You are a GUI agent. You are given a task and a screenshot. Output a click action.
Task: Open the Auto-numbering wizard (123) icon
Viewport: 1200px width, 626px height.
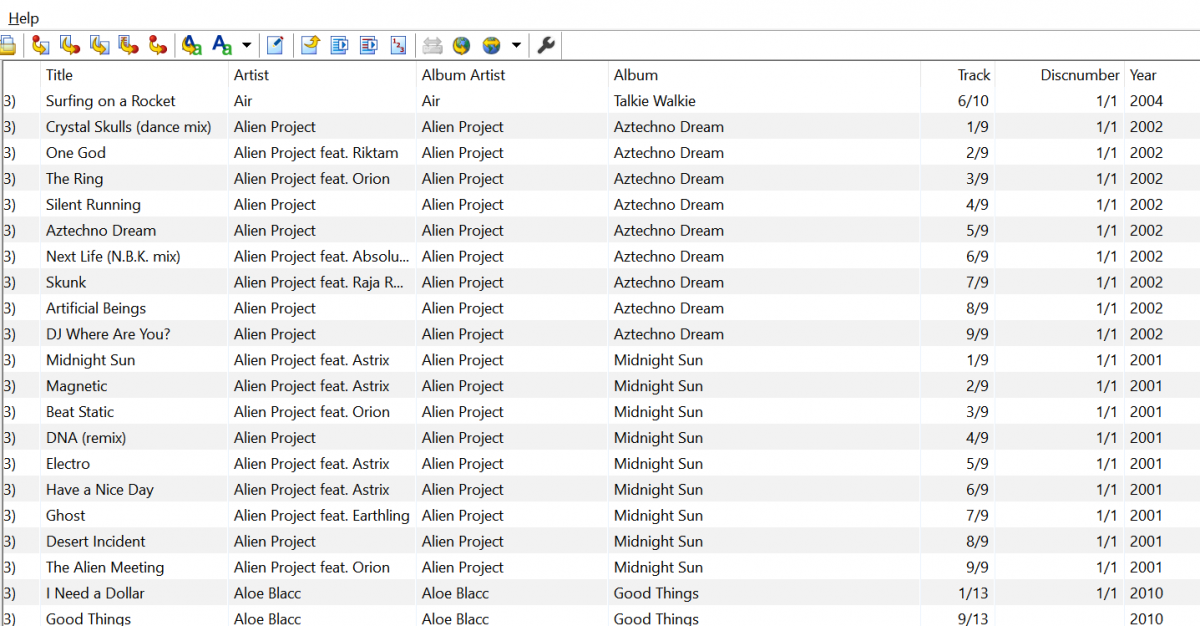tap(398, 45)
